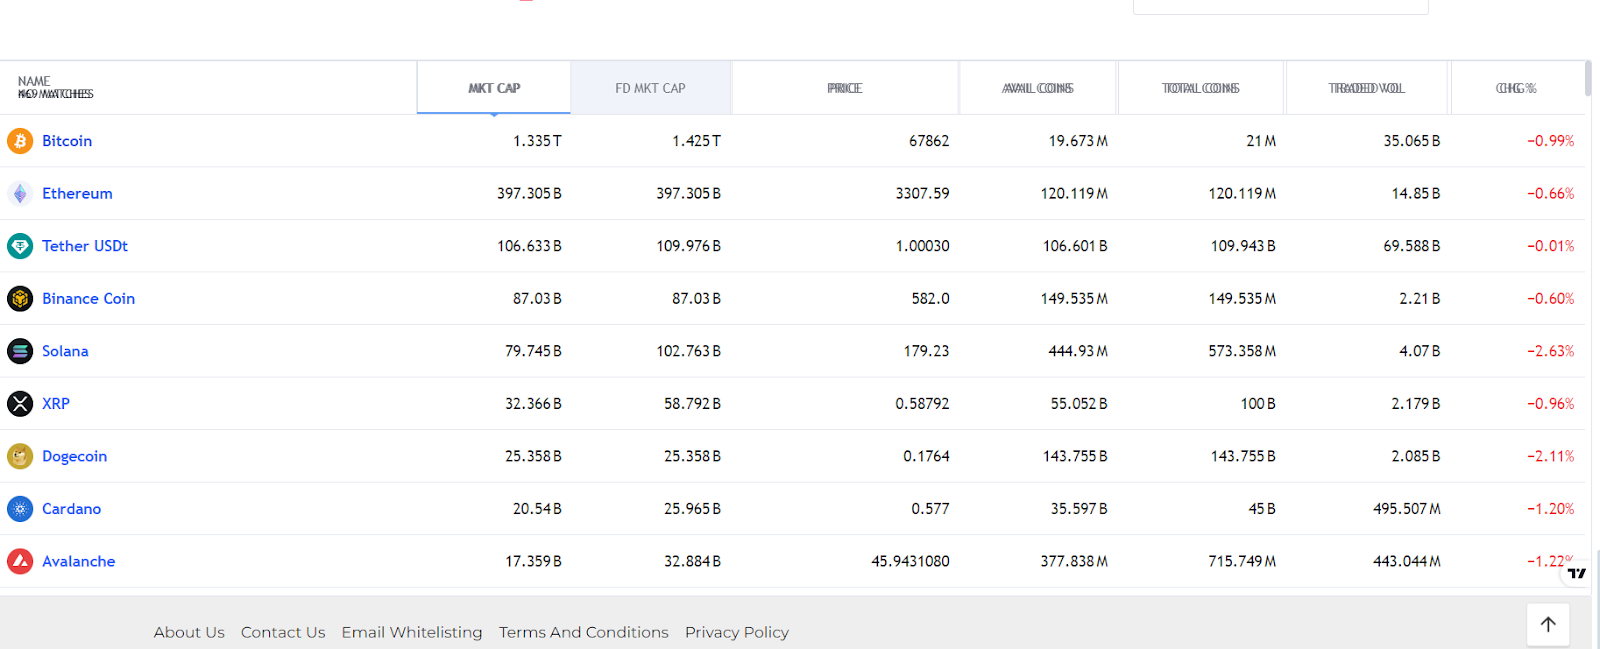Image resolution: width=1600 pixels, height=649 pixels.
Task: Click Tether price 1.00030
Action: (x=922, y=246)
